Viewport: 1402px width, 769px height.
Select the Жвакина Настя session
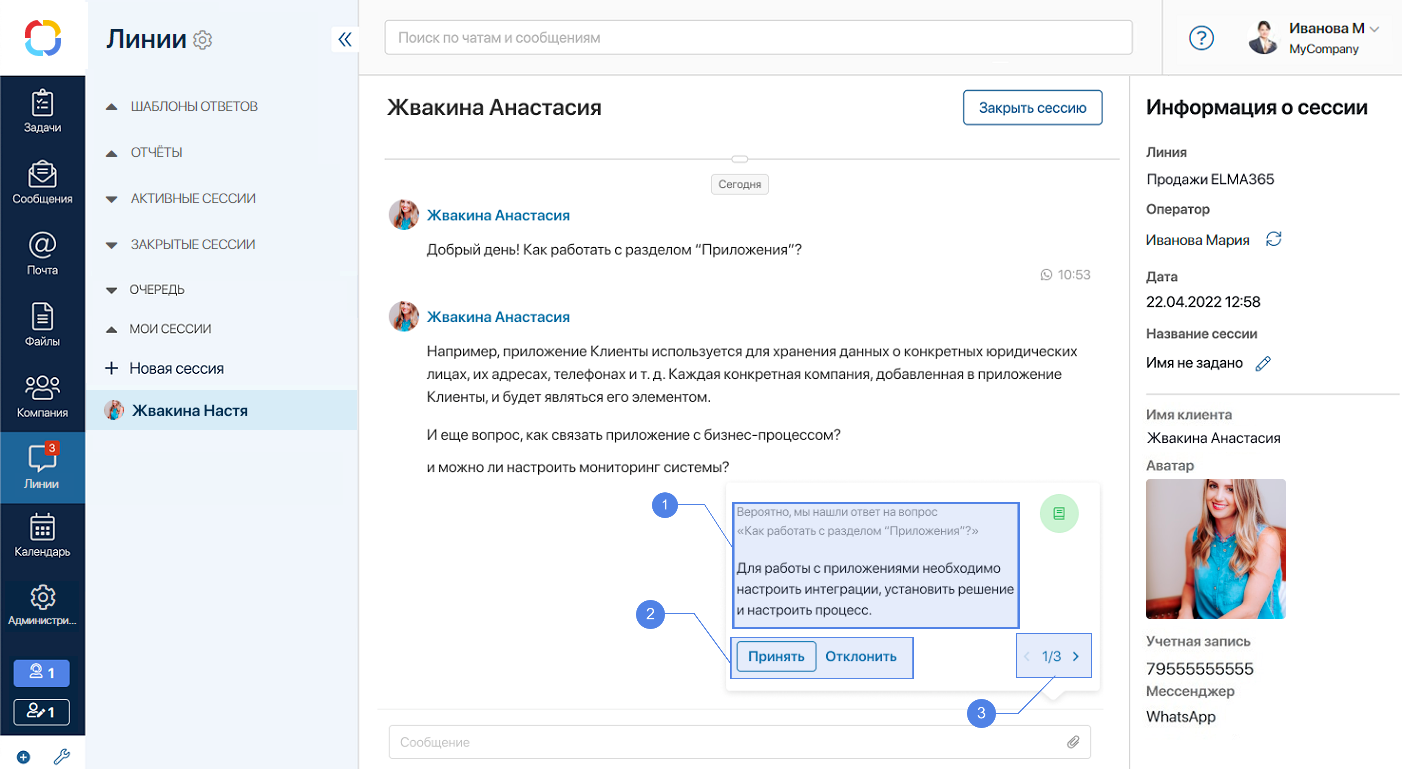pos(190,410)
